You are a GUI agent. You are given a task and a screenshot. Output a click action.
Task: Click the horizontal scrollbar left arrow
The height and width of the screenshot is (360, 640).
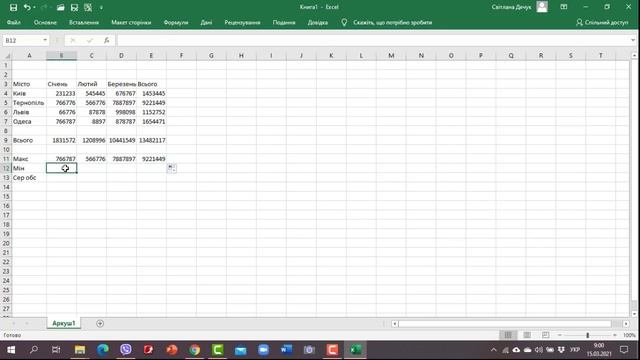[394, 324]
